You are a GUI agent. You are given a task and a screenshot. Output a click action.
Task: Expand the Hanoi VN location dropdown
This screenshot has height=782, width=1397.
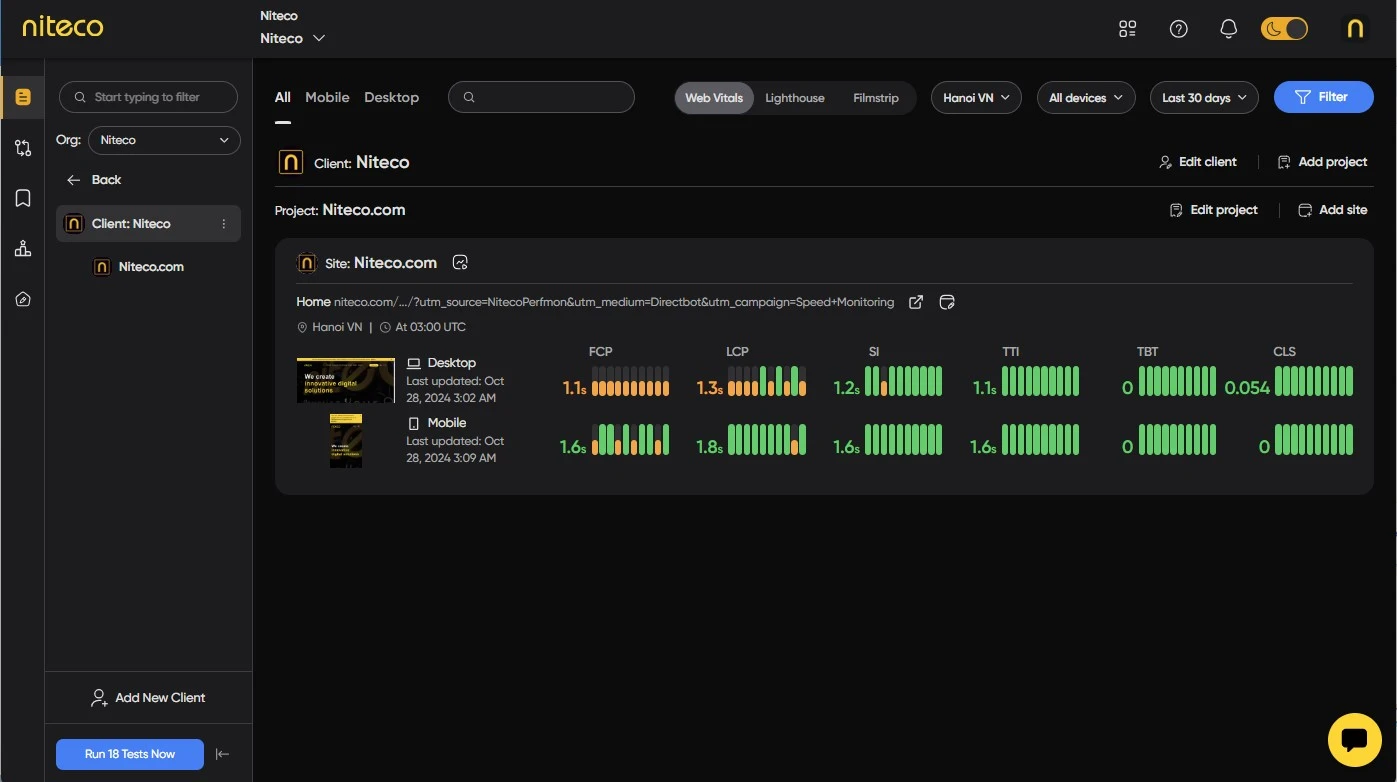click(x=976, y=98)
